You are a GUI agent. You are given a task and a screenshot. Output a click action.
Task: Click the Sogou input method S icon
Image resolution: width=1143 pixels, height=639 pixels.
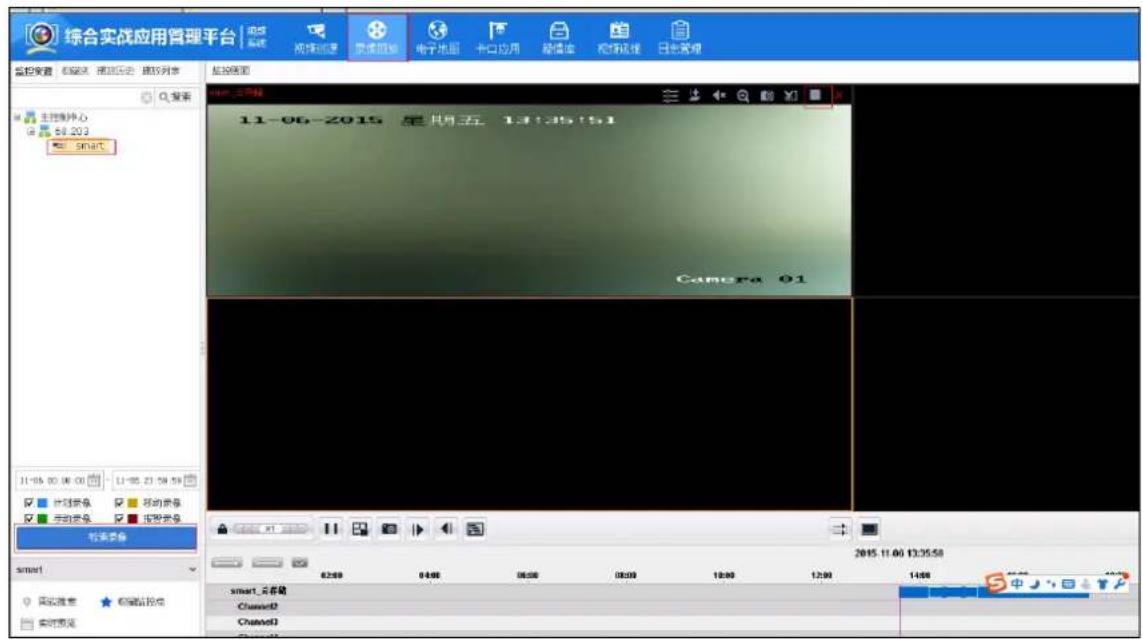[996, 583]
